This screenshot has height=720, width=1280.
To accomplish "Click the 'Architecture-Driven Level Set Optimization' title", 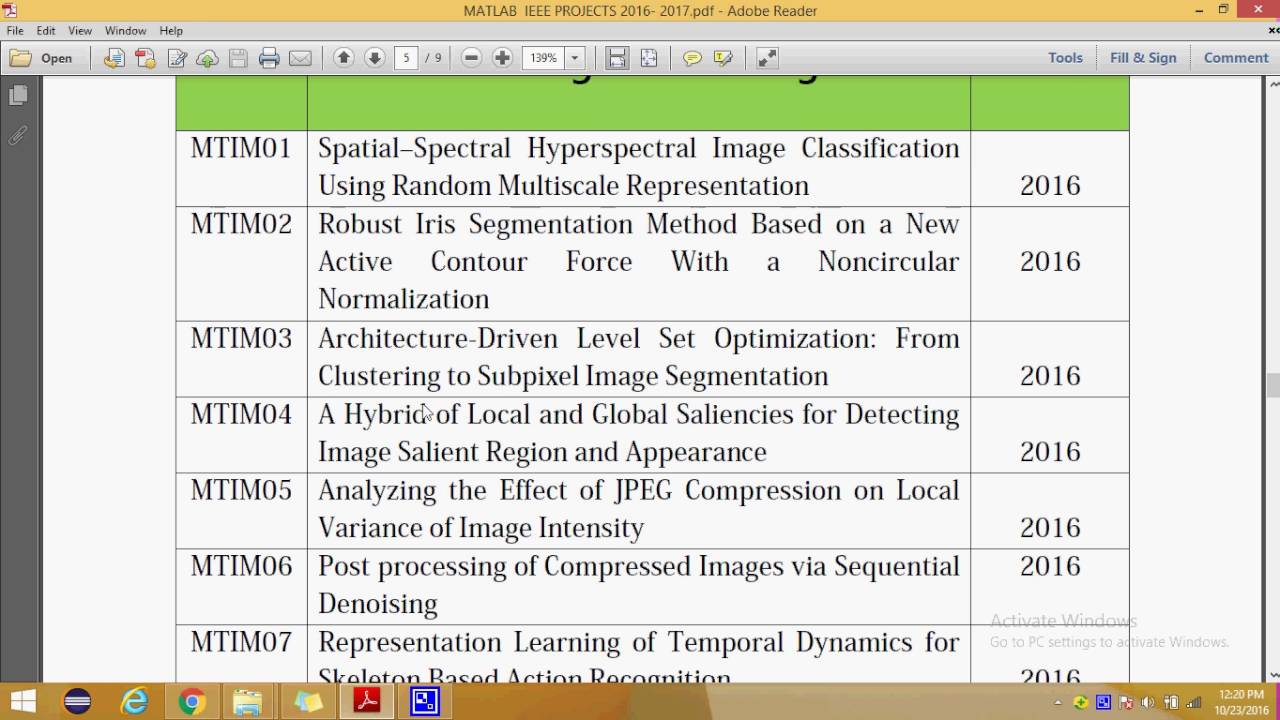I will click(597, 339).
